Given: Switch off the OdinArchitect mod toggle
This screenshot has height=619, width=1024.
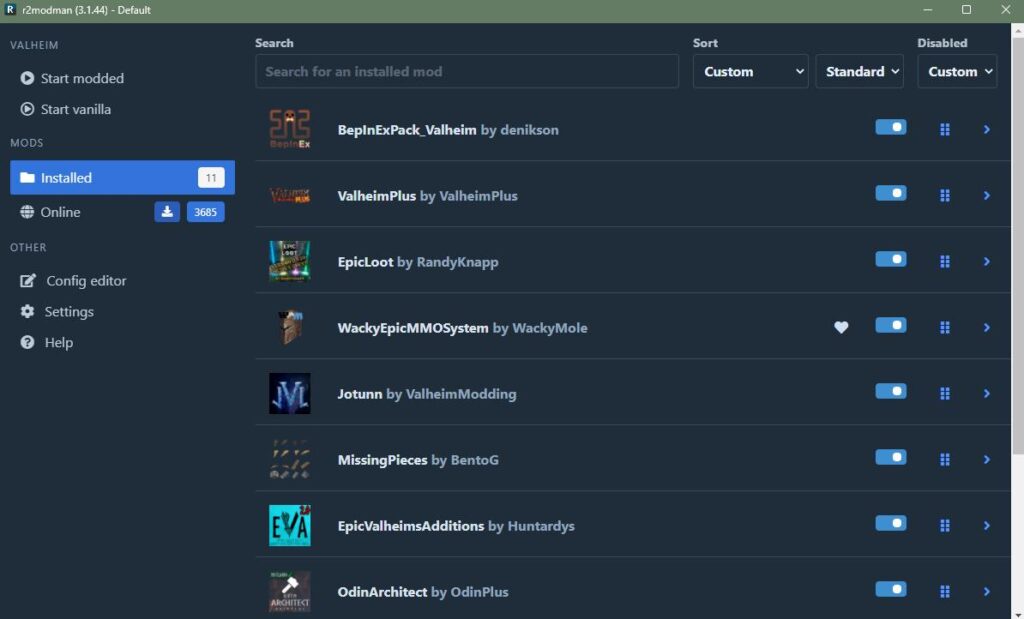Looking at the screenshot, I should click(890, 590).
